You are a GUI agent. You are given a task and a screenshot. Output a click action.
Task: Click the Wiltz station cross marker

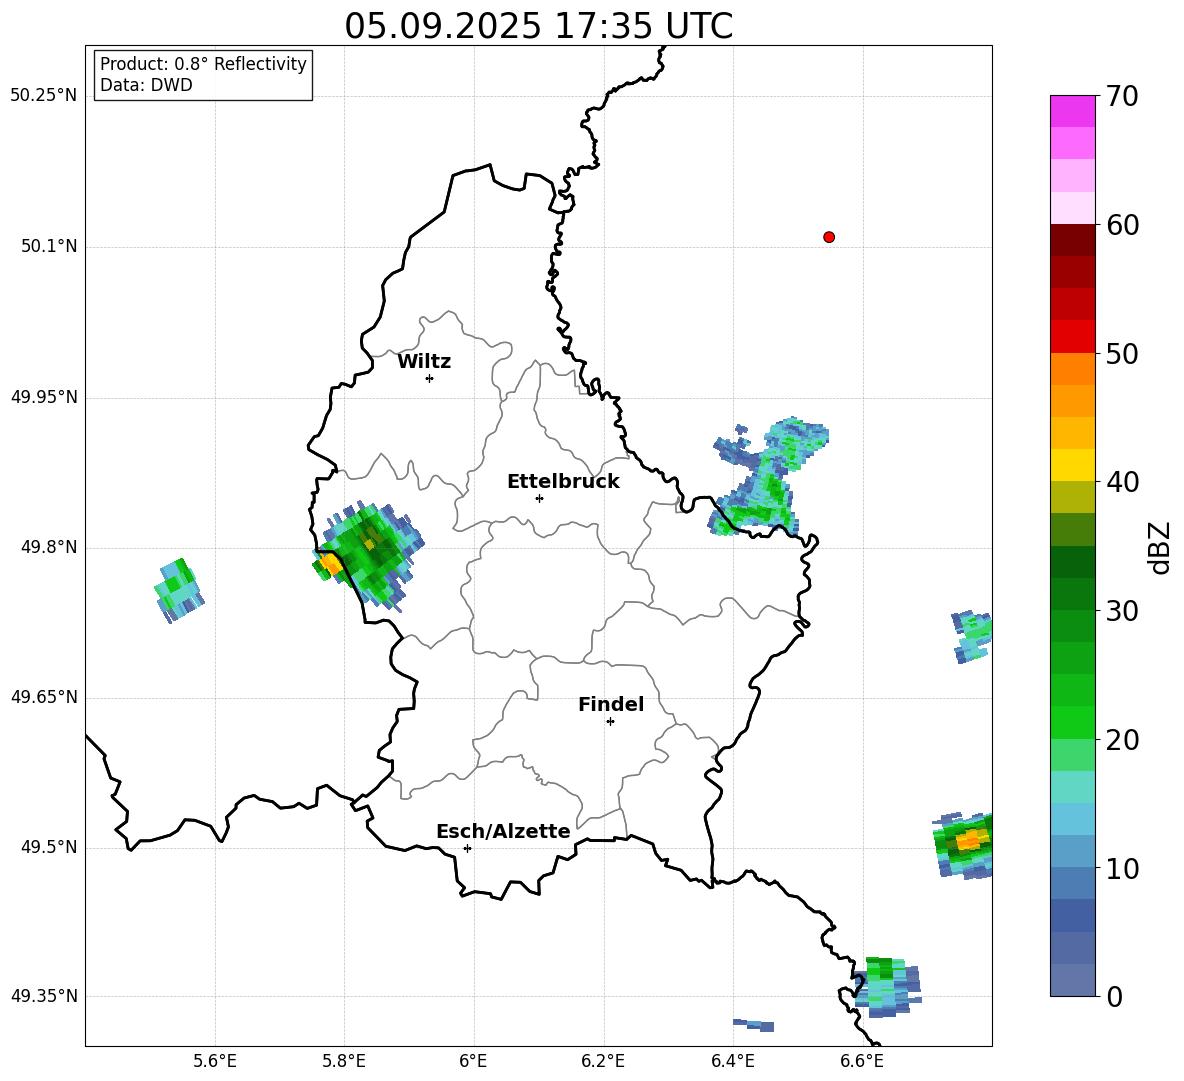click(430, 378)
